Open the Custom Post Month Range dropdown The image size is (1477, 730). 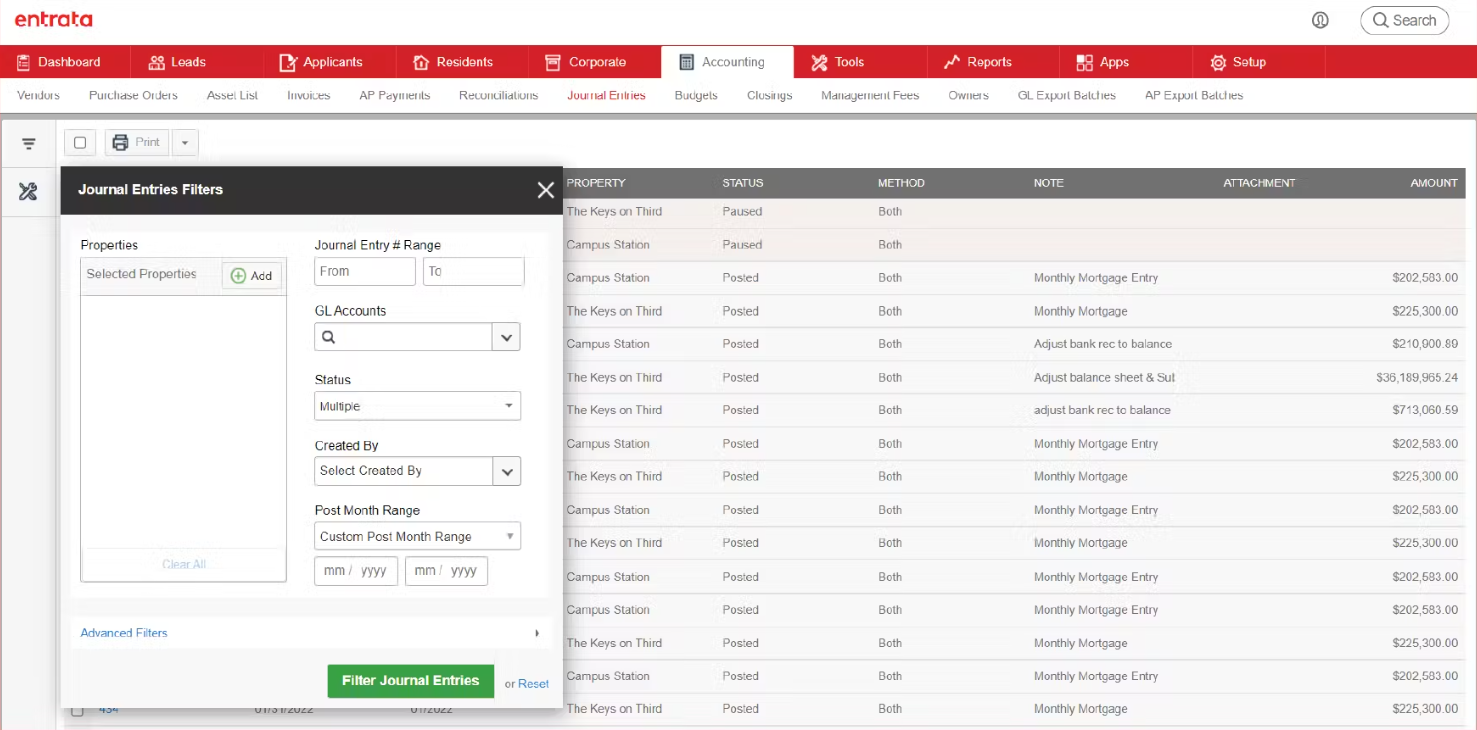tap(417, 535)
